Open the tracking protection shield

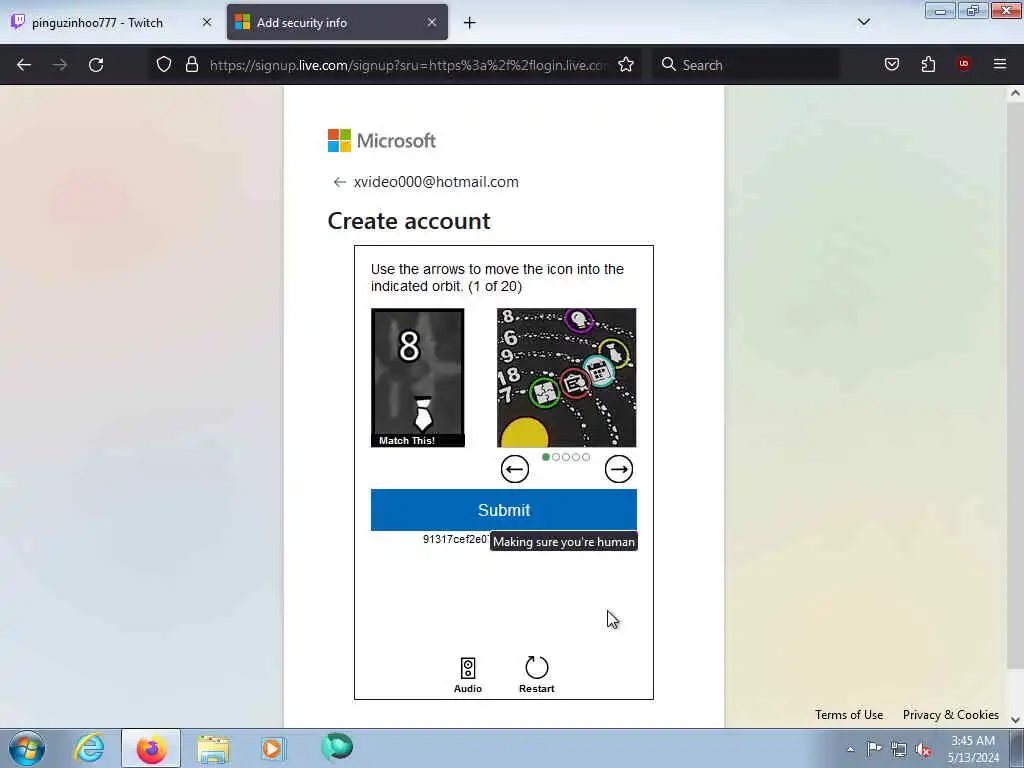click(164, 65)
